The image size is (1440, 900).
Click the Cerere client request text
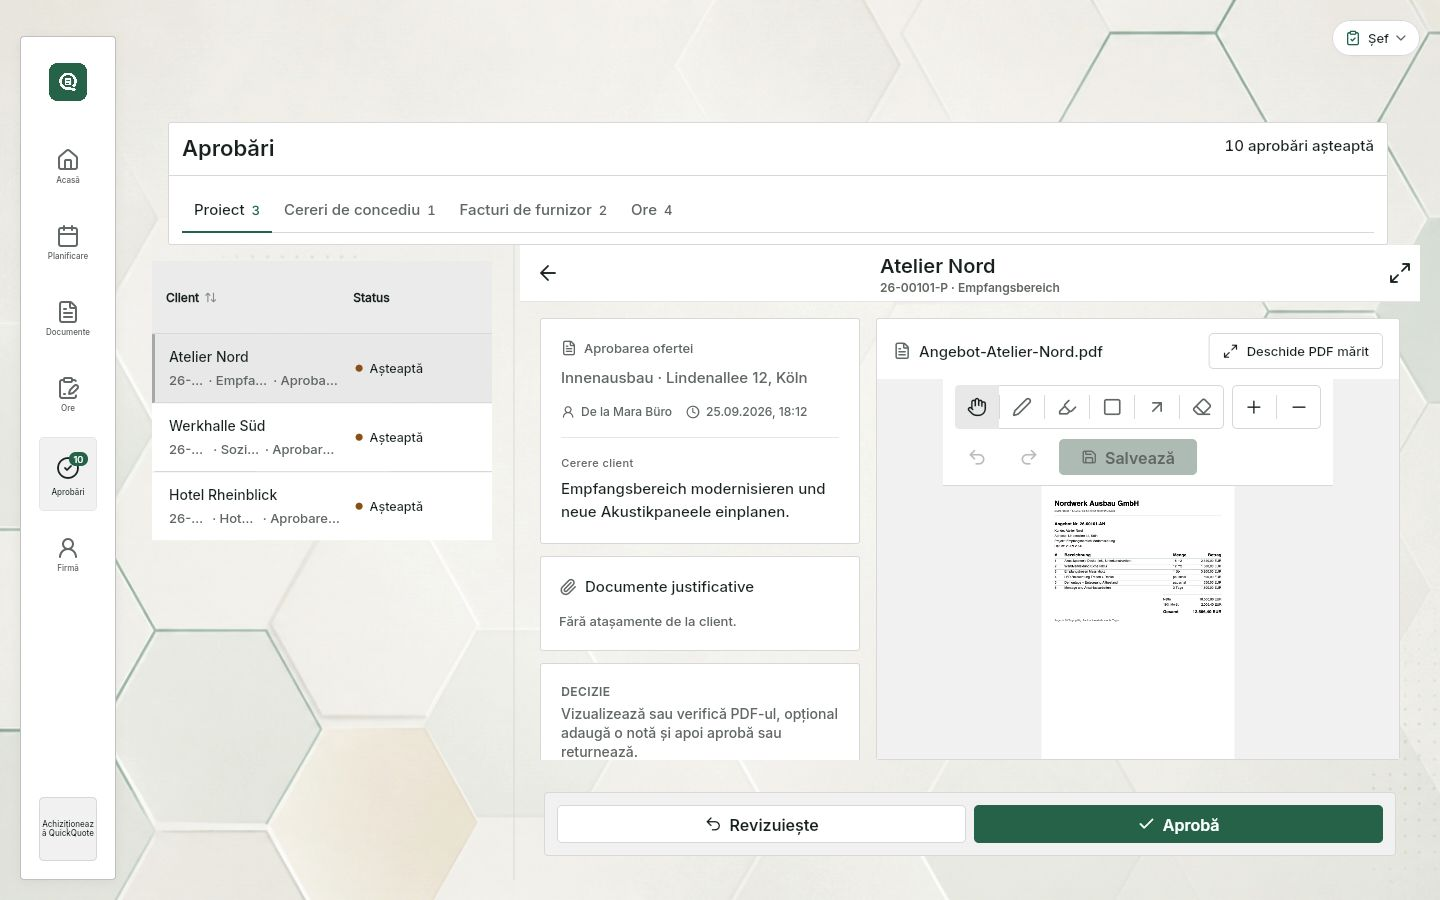[x=693, y=500]
